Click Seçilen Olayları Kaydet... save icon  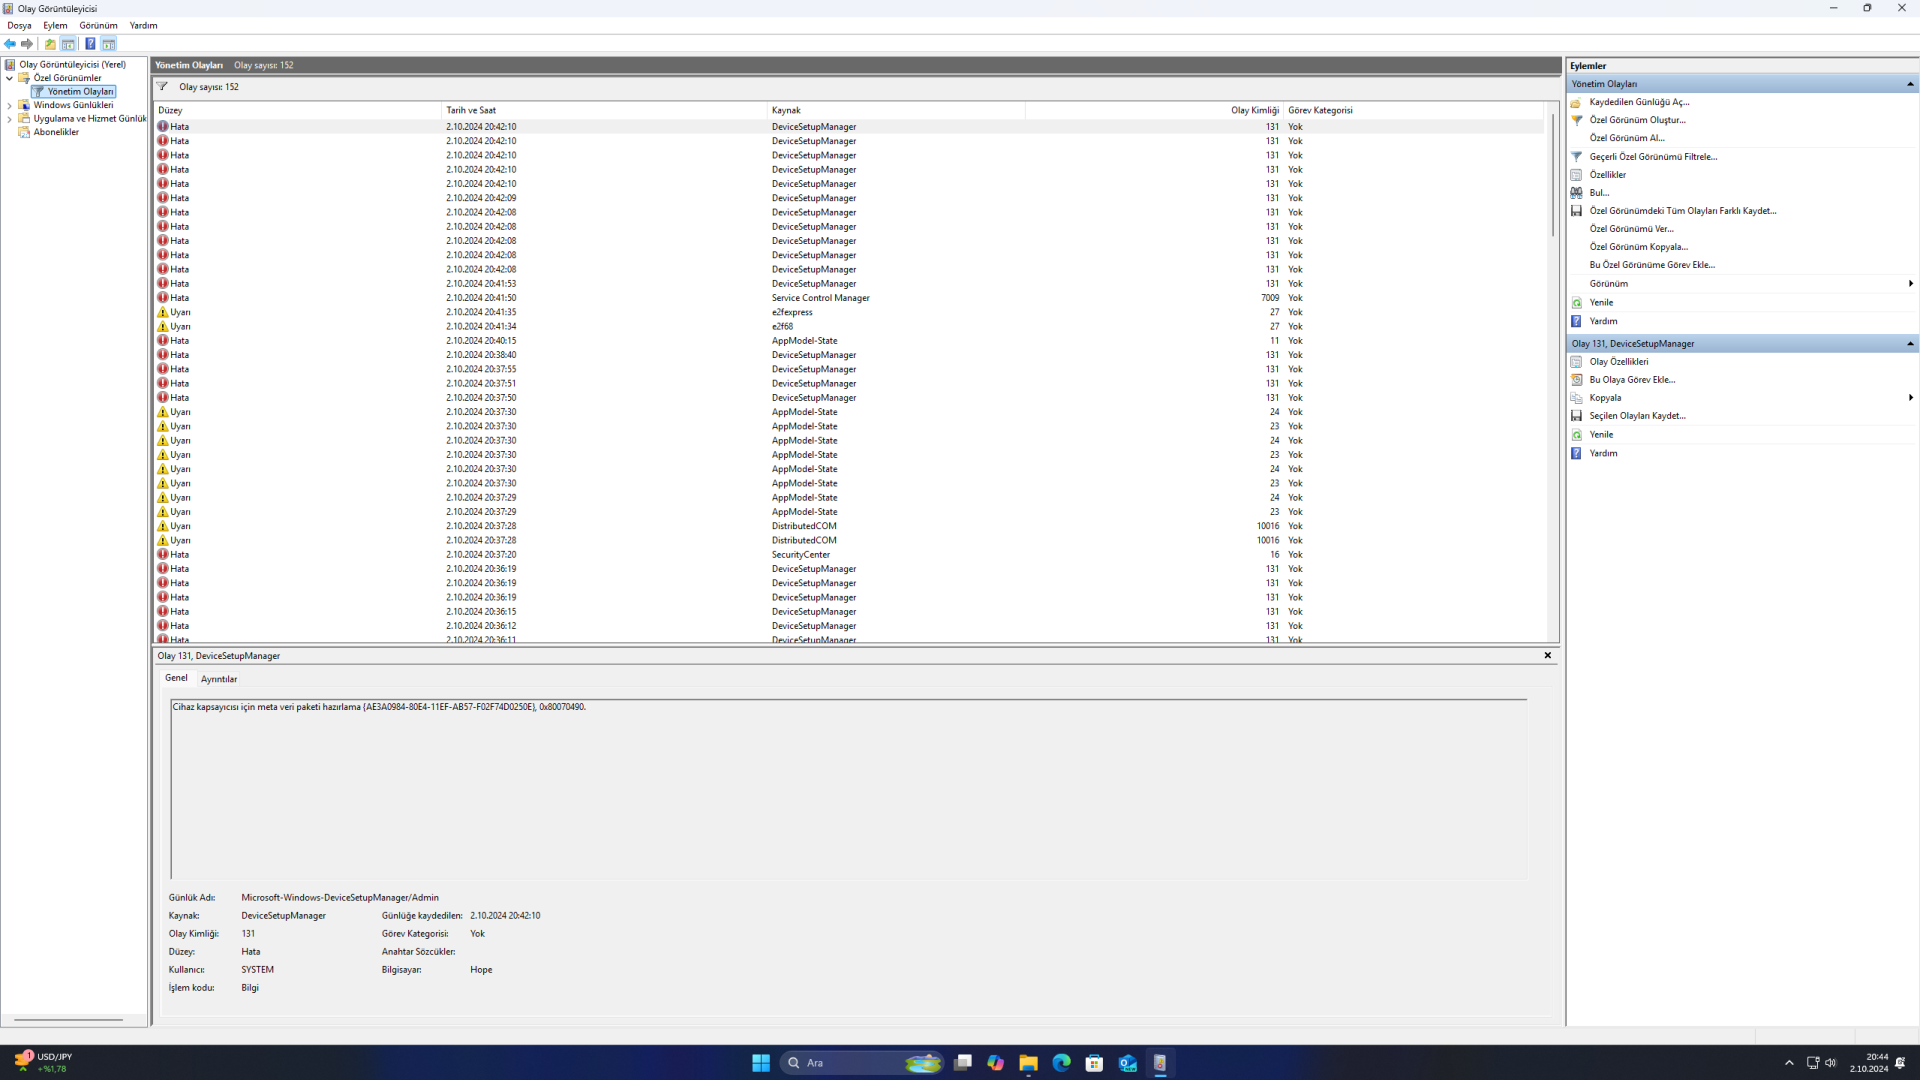point(1577,416)
